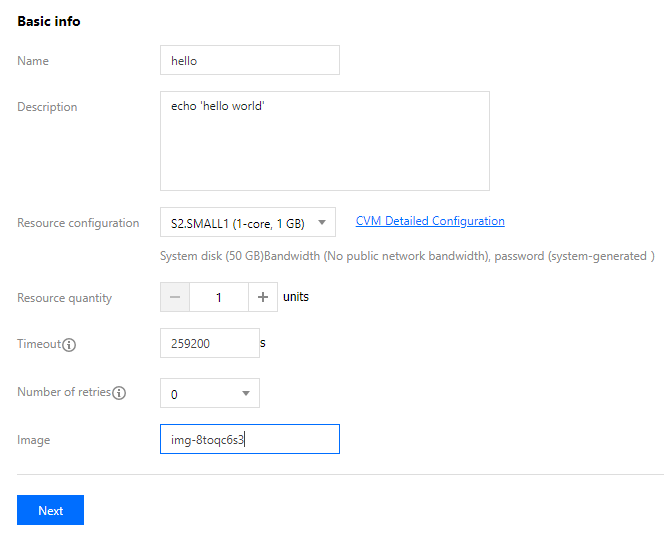The height and width of the screenshot is (533, 664).
Task: Click the Resource configuration dropdown arrow
Action: pos(322,222)
